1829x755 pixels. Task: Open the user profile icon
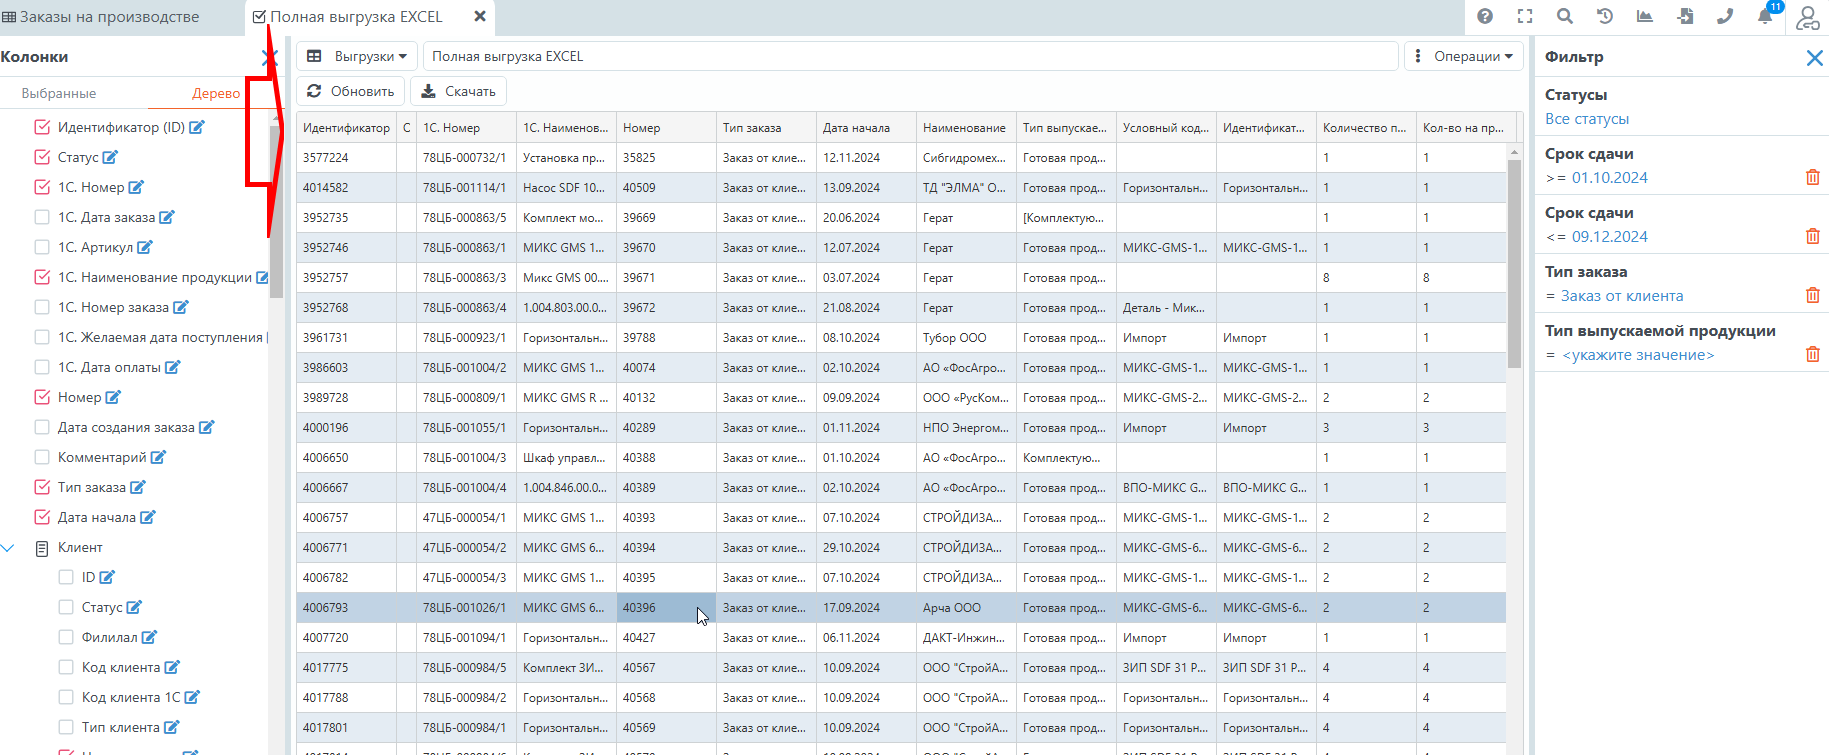click(x=1807, y=18)
